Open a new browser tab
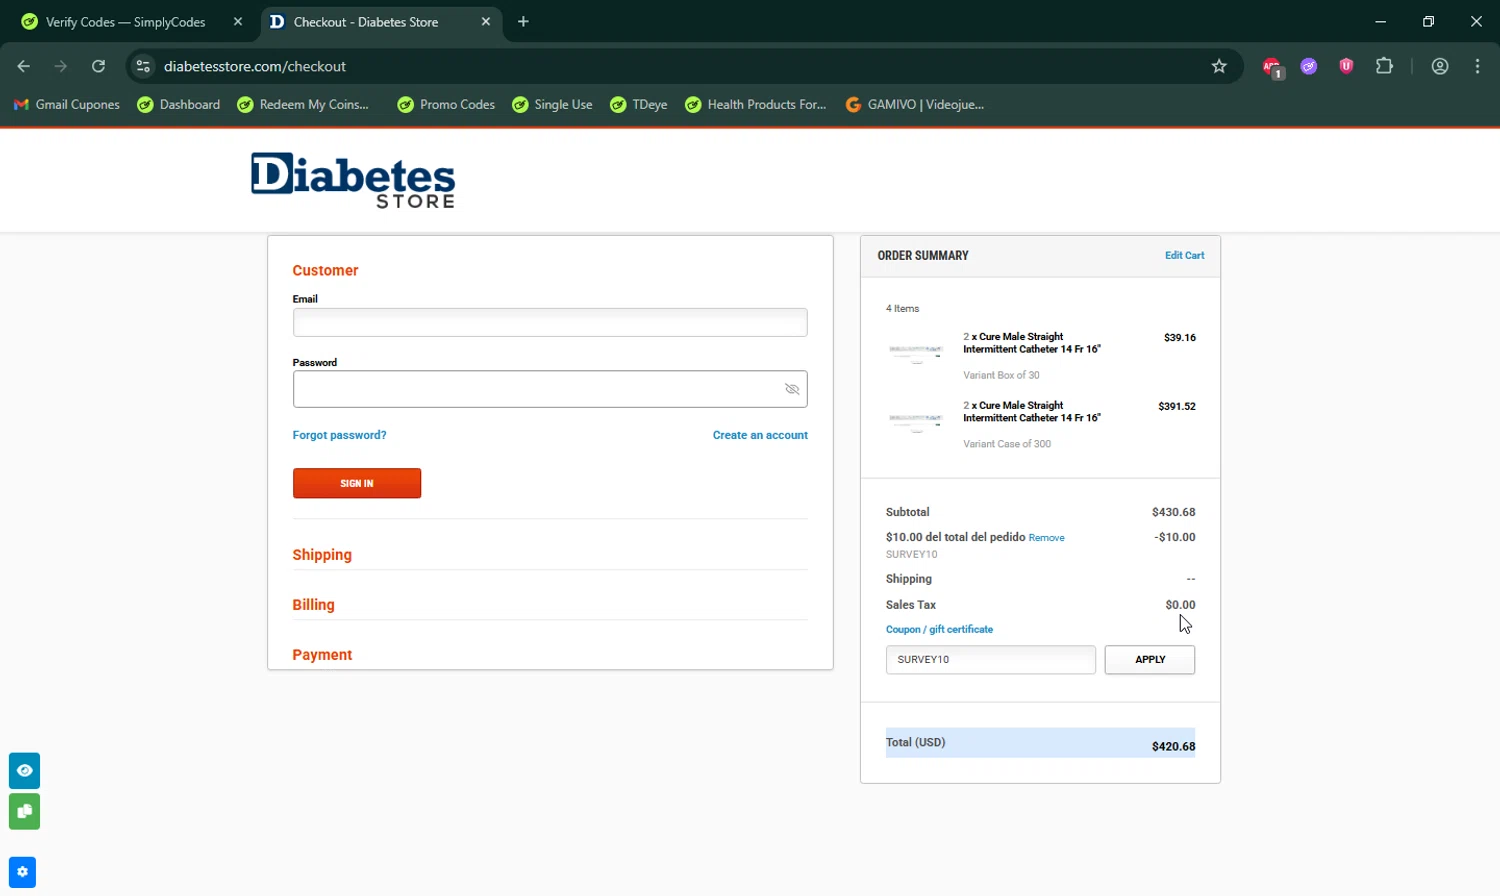Screen dimensions: 1500x896 [x=523, y=21]
